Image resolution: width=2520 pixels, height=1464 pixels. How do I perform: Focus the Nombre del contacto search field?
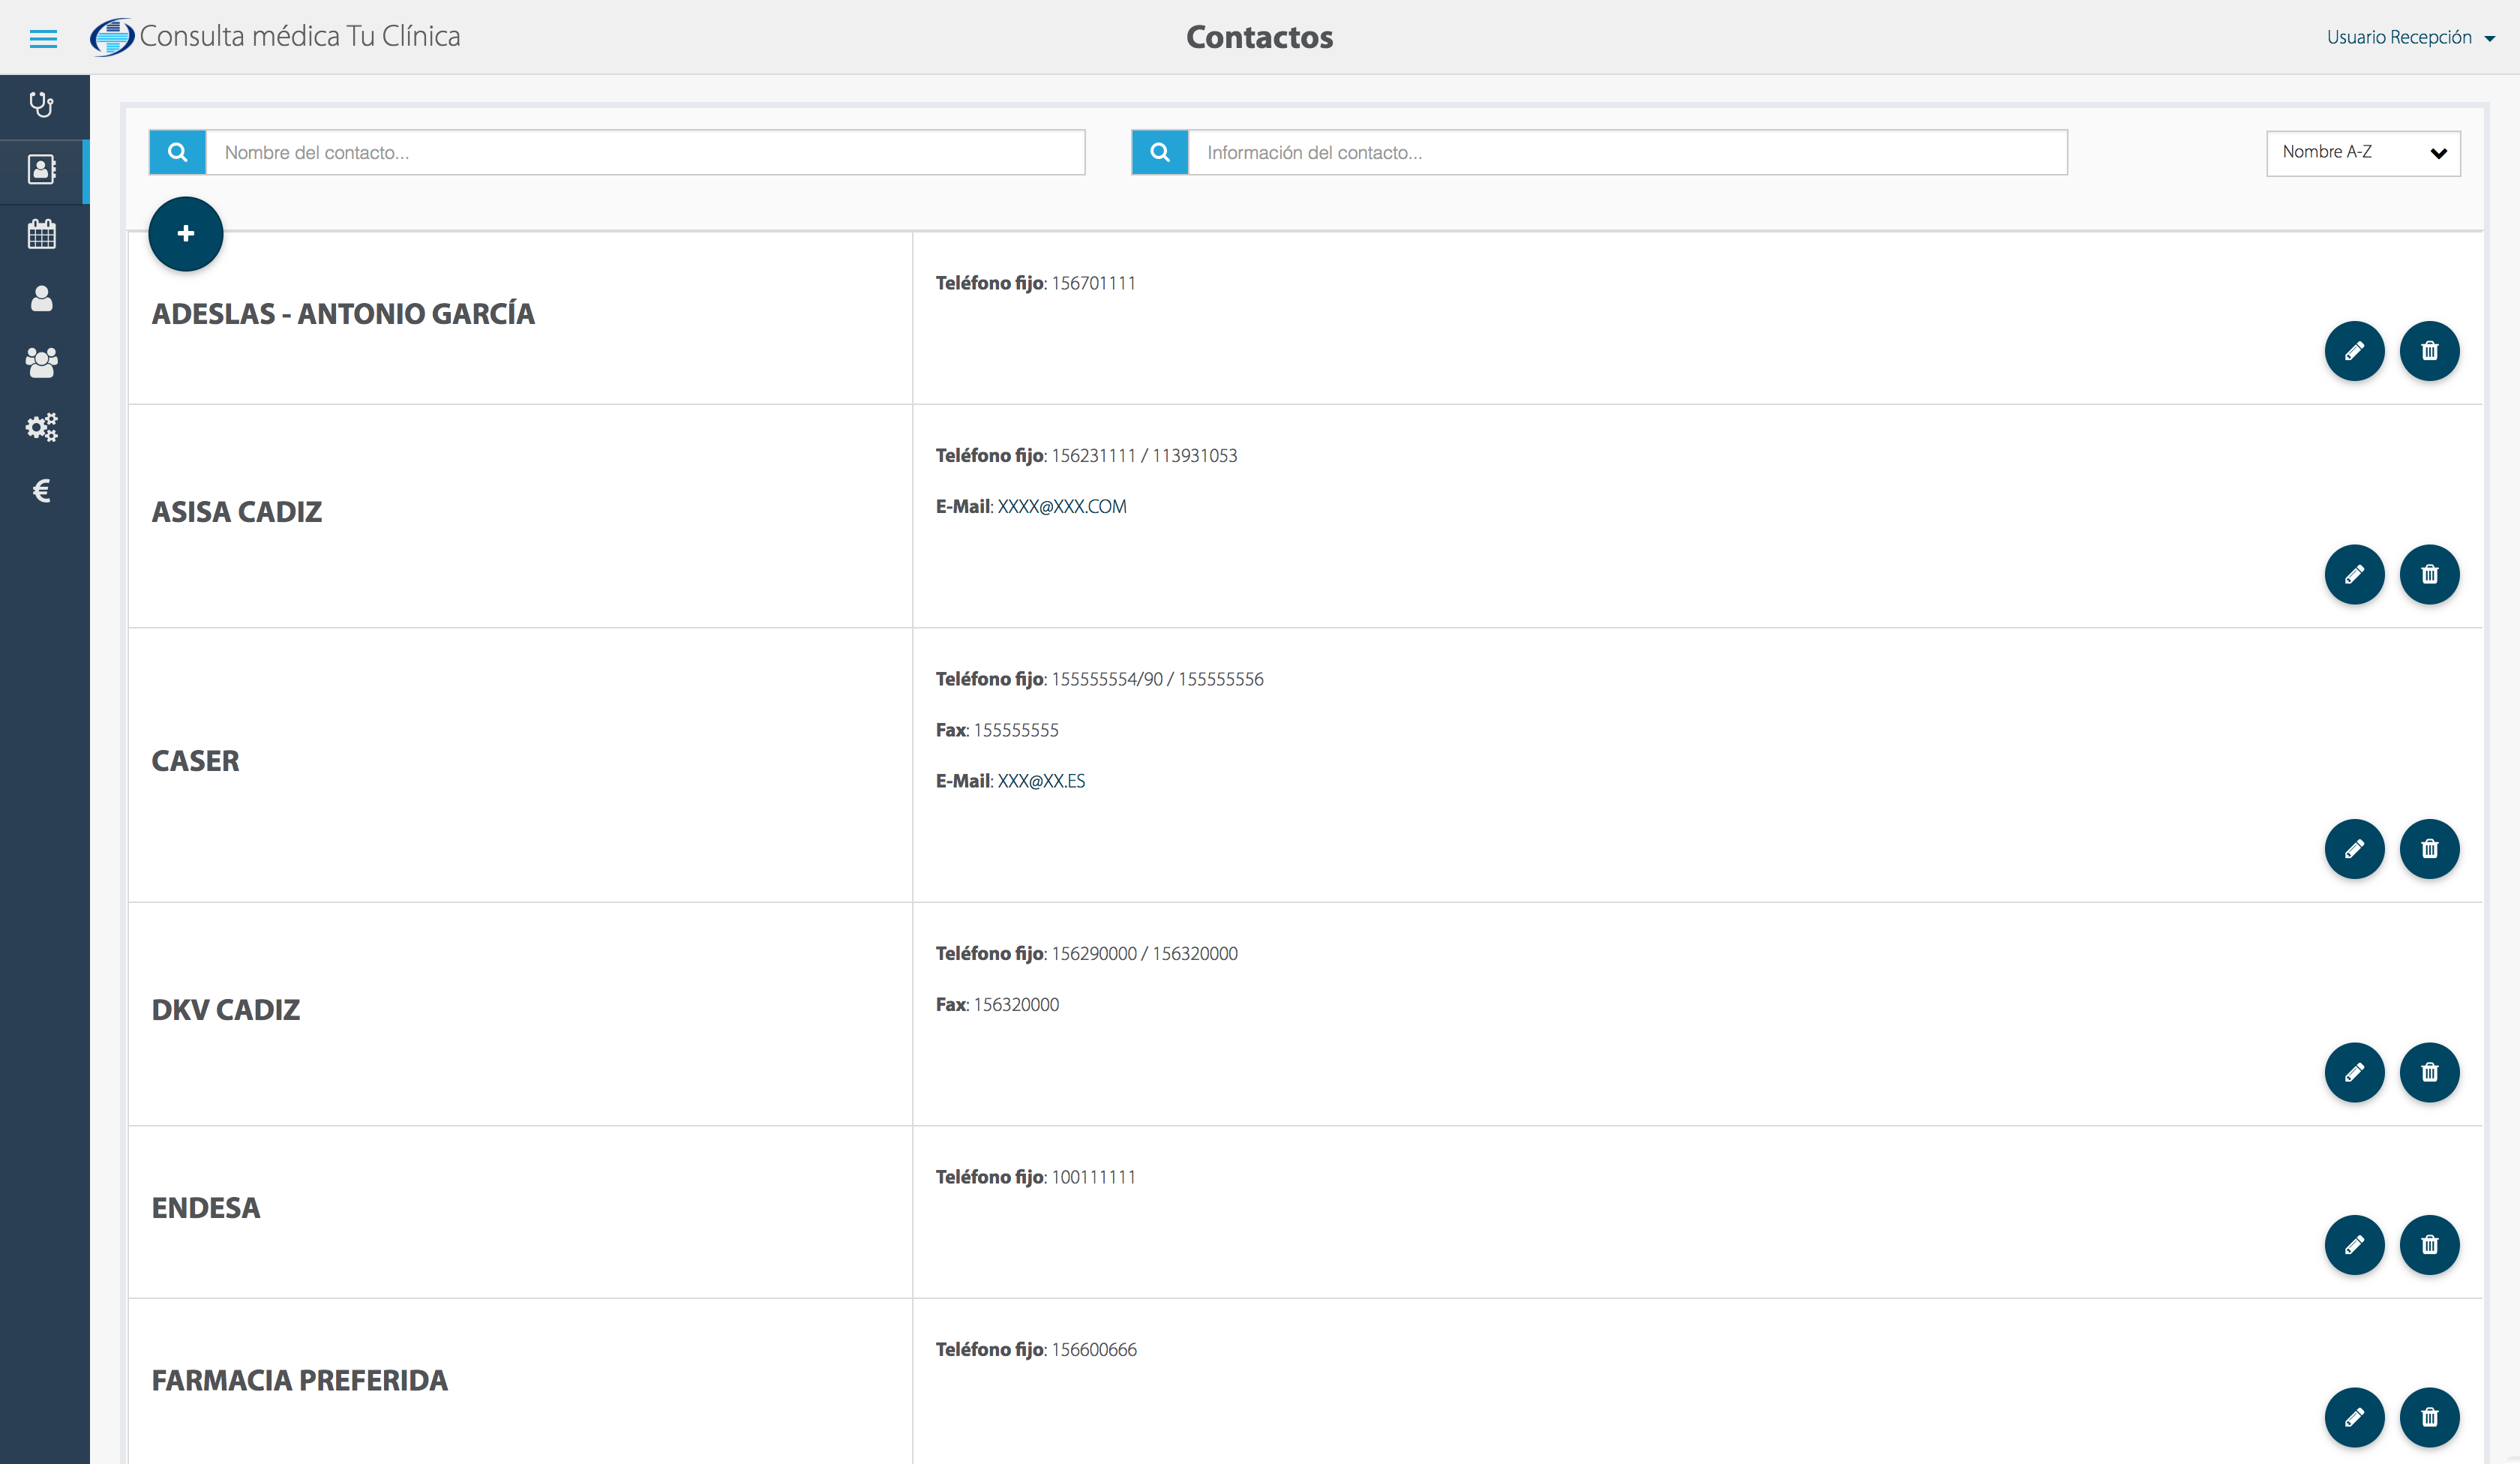pos(645,153)
